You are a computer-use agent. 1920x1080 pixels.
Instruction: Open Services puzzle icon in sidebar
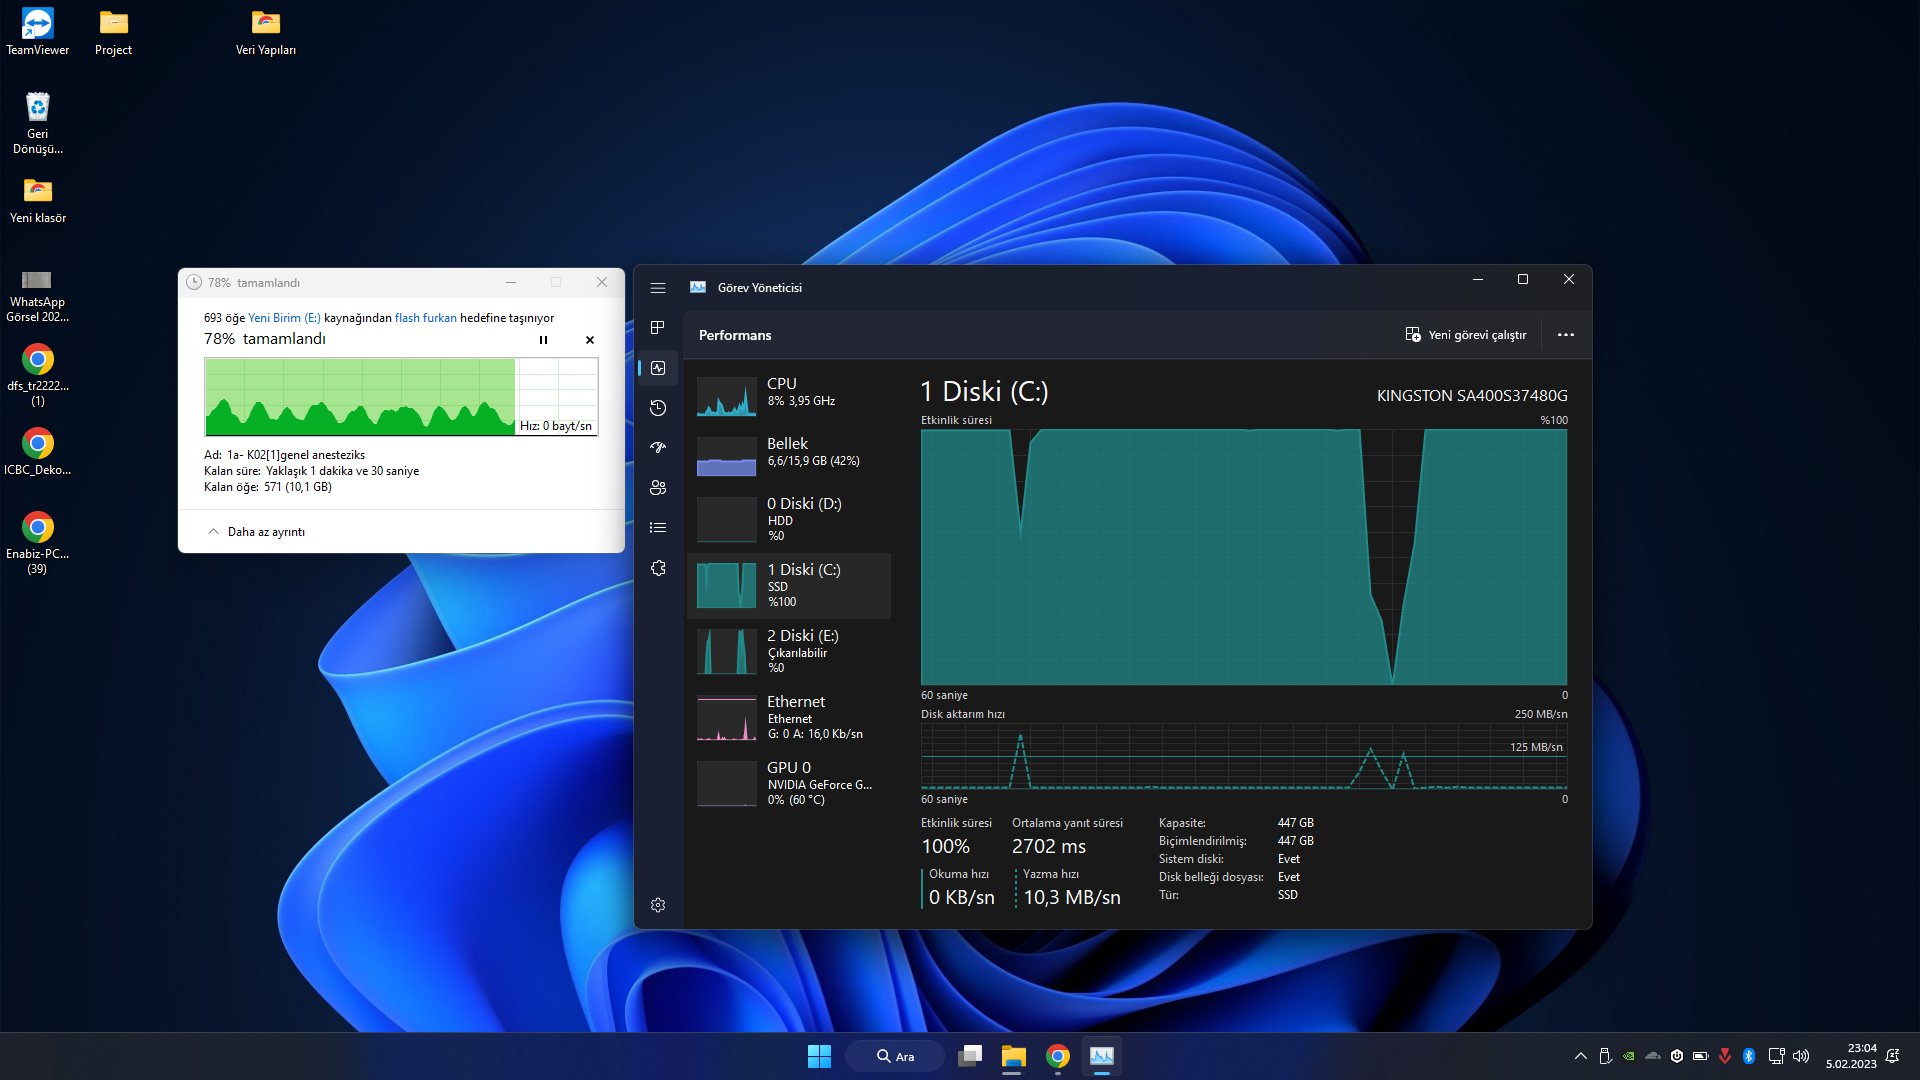pyautogui.click(x=658, y=568)
